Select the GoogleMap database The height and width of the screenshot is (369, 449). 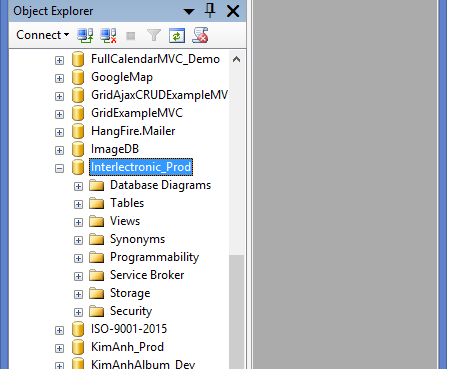122,77
